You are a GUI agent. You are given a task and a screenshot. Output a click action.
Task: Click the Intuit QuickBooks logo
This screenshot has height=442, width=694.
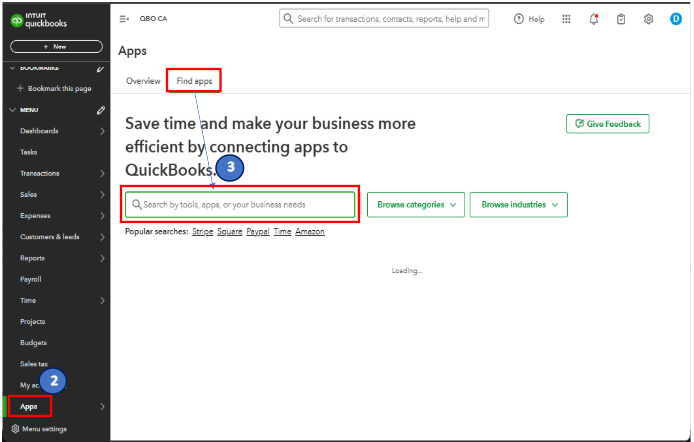coord(39,20)
